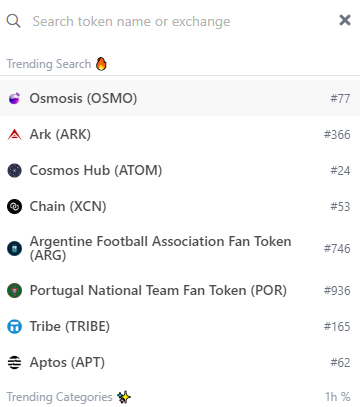Select Ark (ARK) trending result

click(180, 134)
